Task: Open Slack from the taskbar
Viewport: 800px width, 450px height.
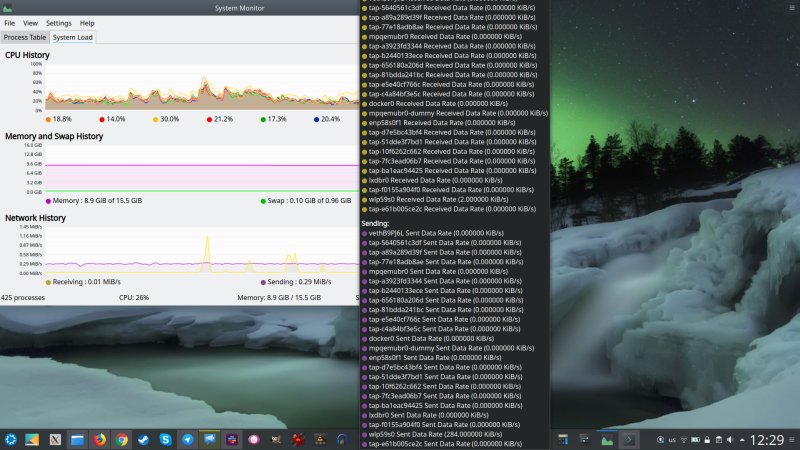Action: click(232, 439)
